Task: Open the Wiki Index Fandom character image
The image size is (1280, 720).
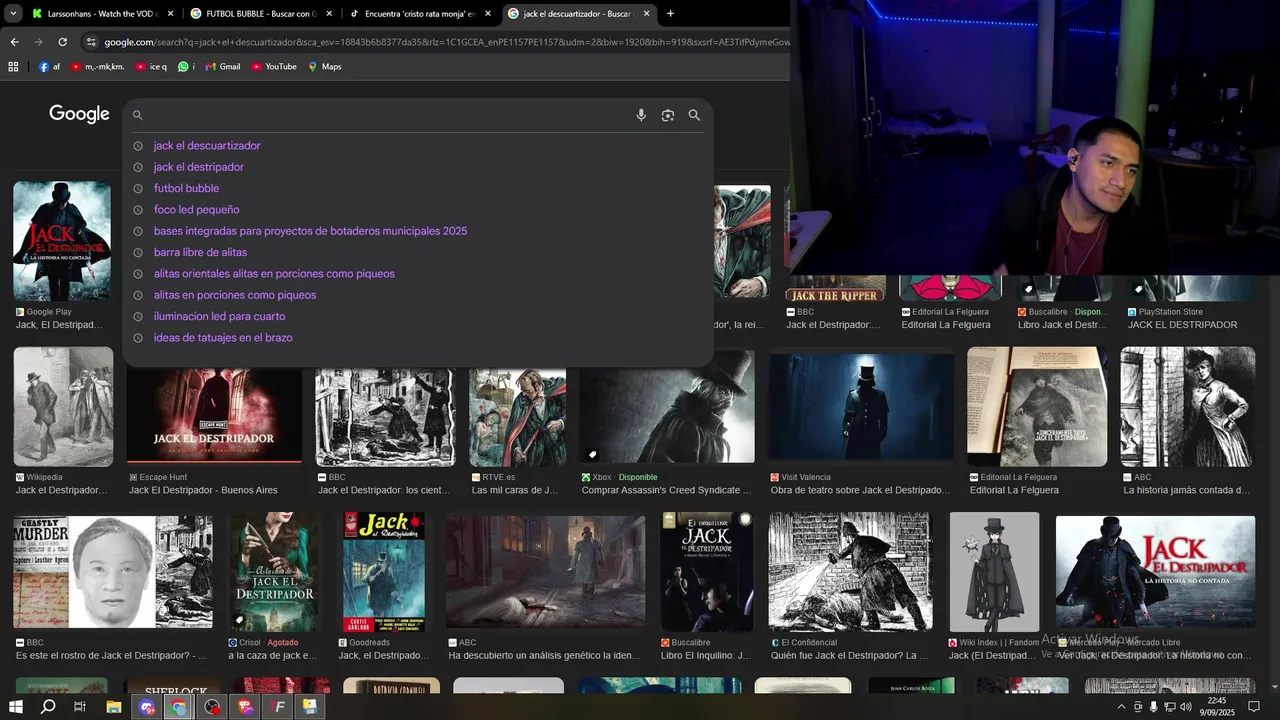Action: click(994, 572)
